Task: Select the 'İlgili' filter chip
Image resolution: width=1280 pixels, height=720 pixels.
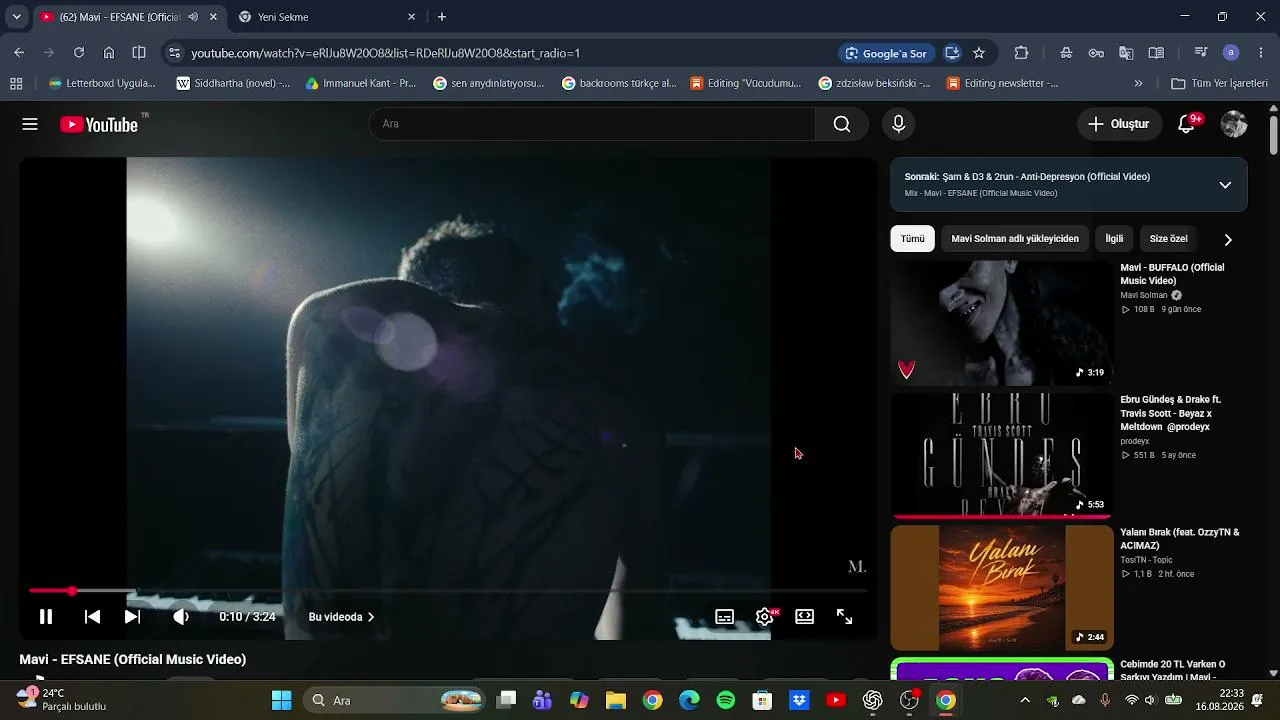Action: (1114, 239)
